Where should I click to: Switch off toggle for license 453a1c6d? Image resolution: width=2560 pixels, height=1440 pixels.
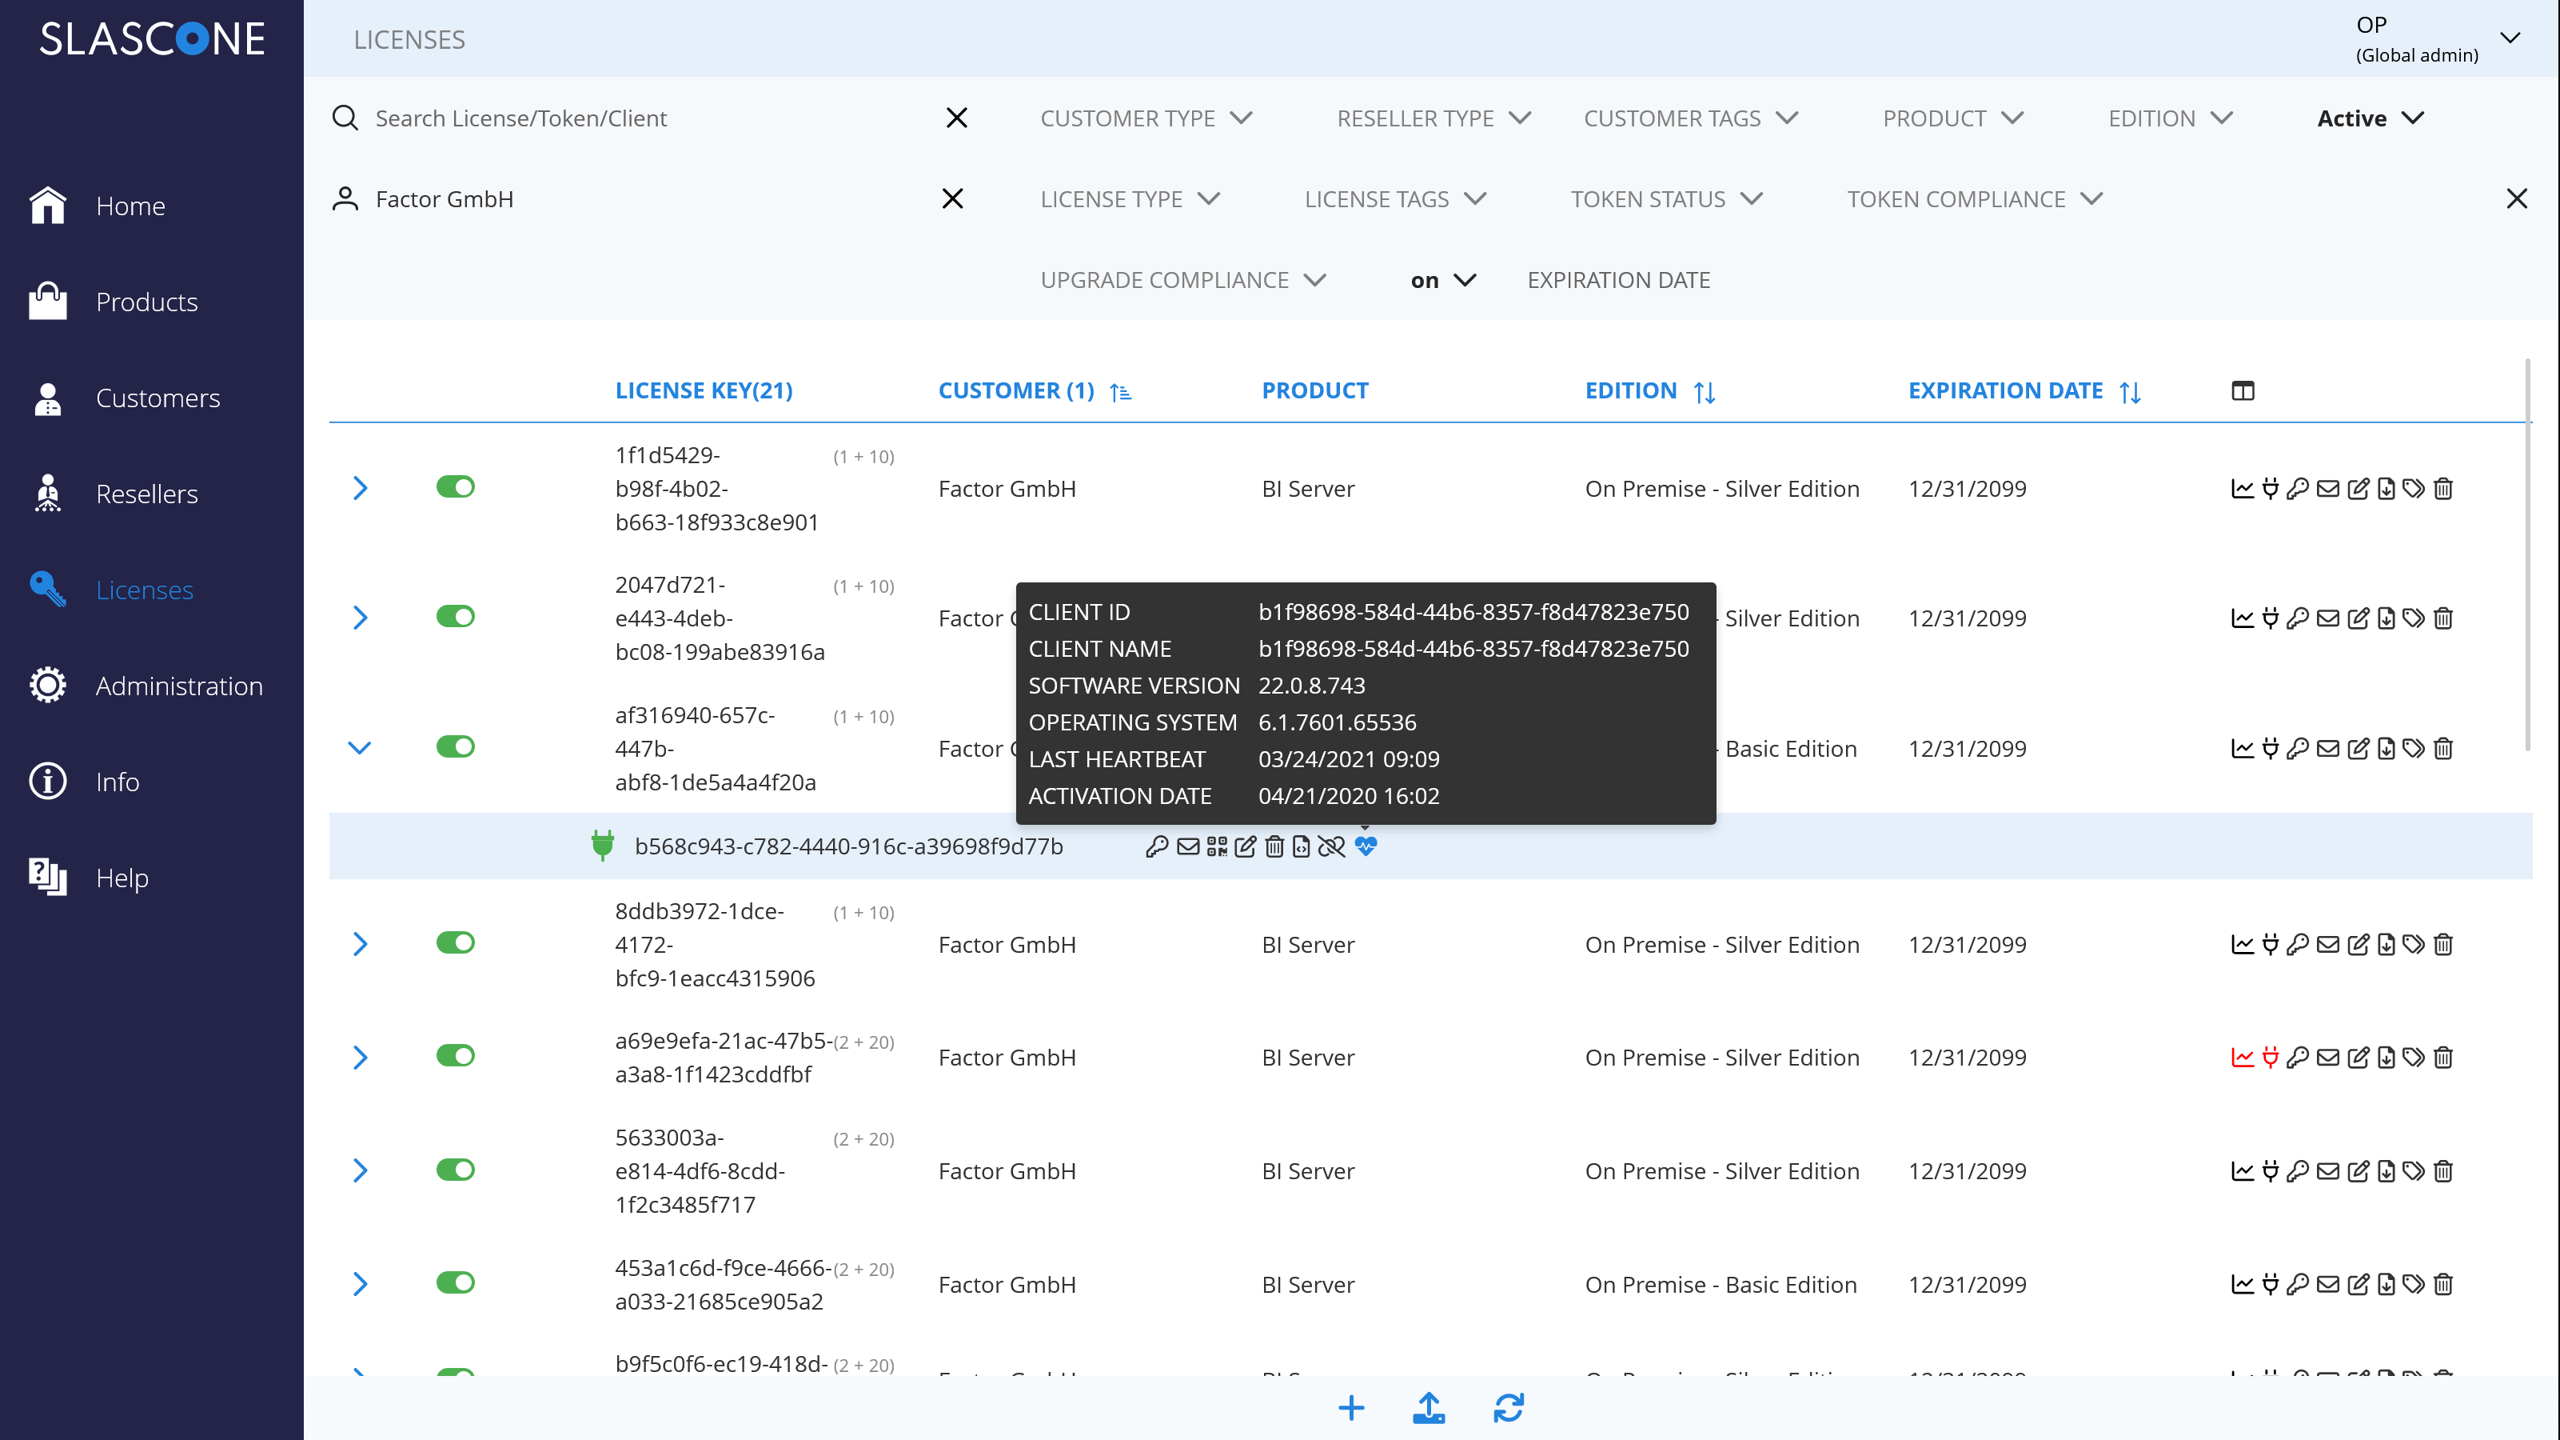click(x=455, y=1283)
